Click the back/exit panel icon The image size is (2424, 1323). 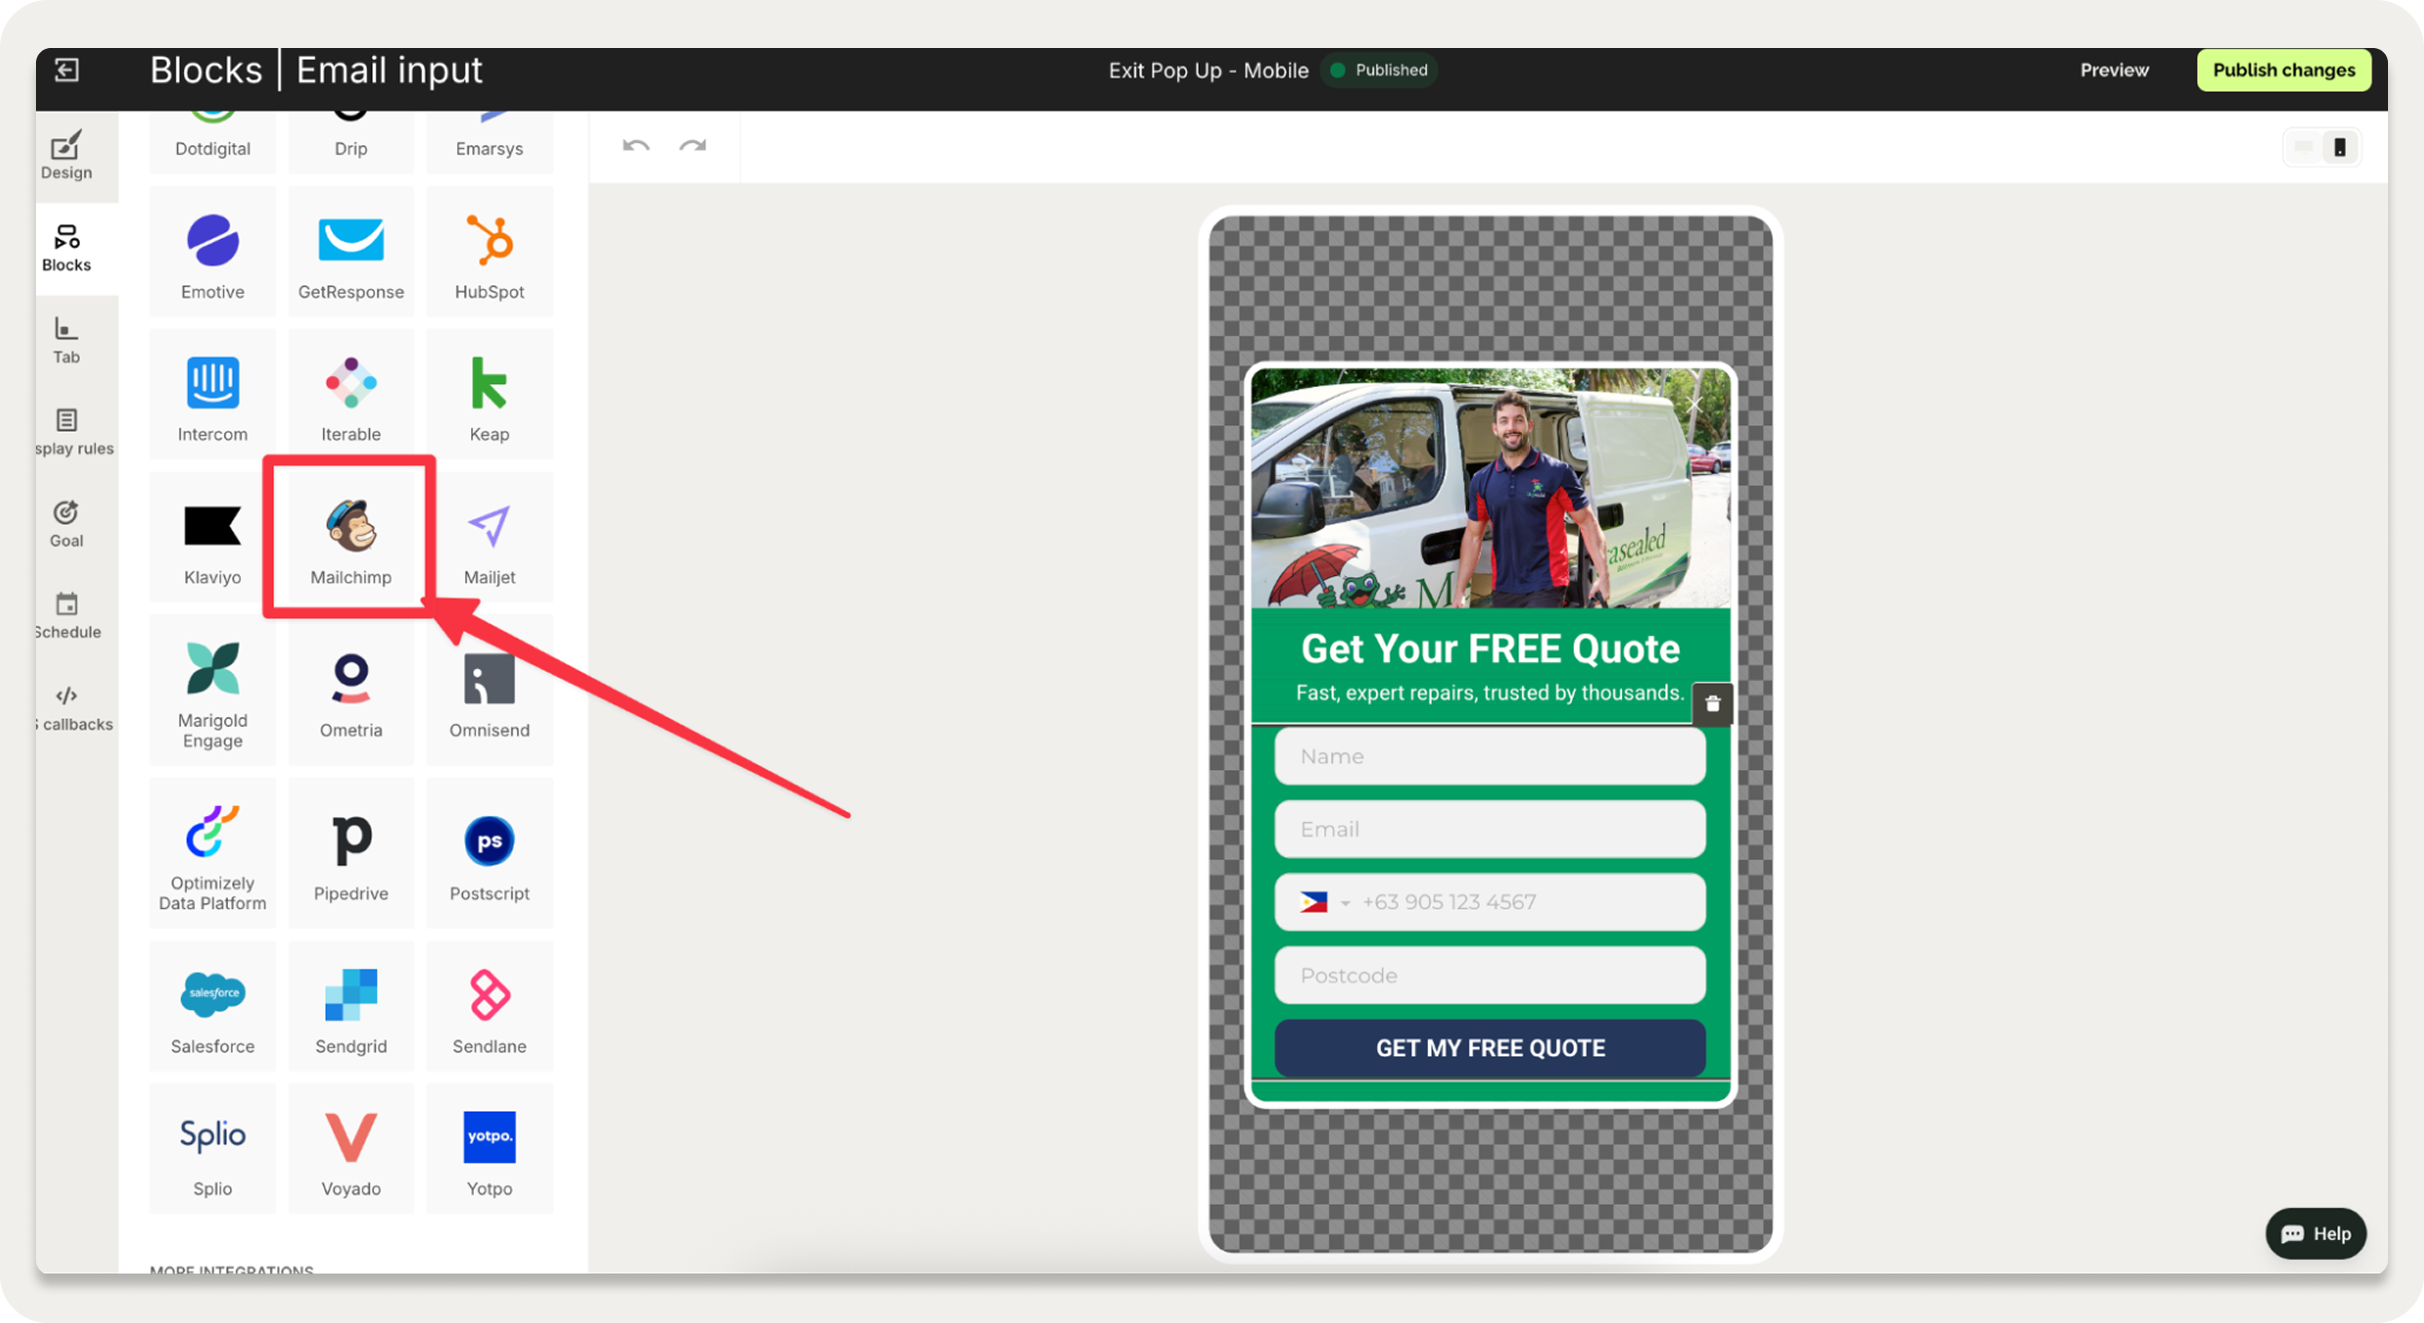point(67,70)
